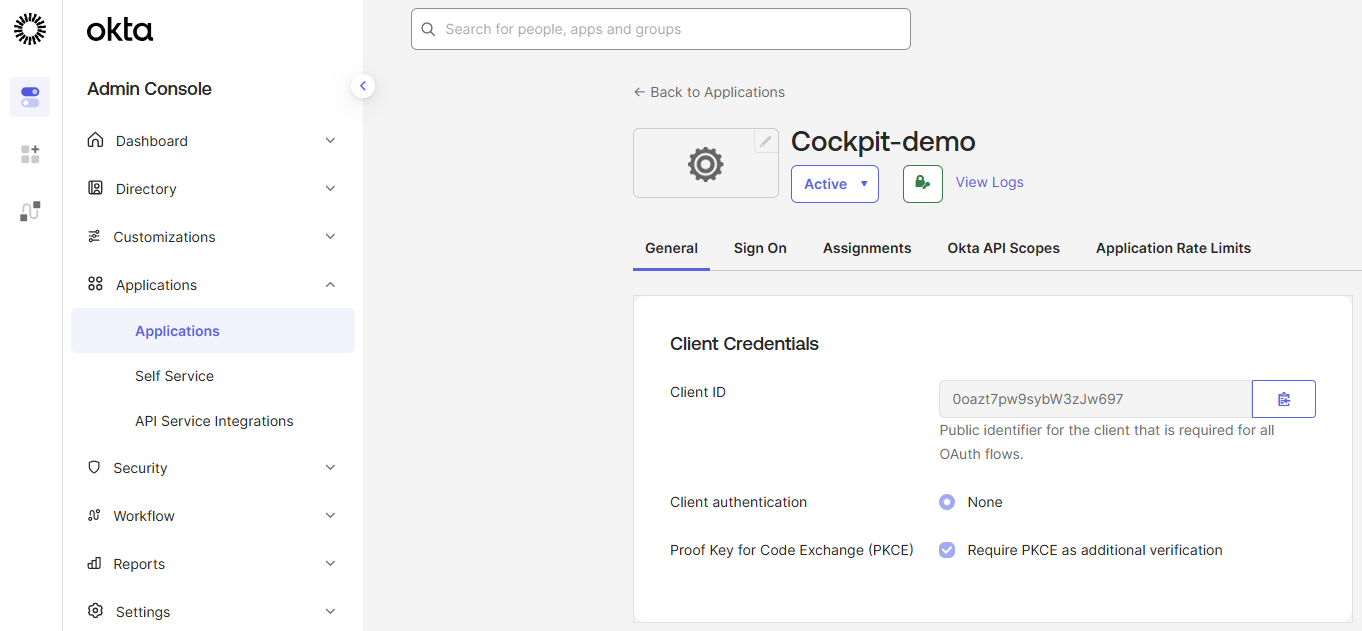Open the Admin Console toggle icon in rail
Viewport: 1362px width, 631px height.
30,97
